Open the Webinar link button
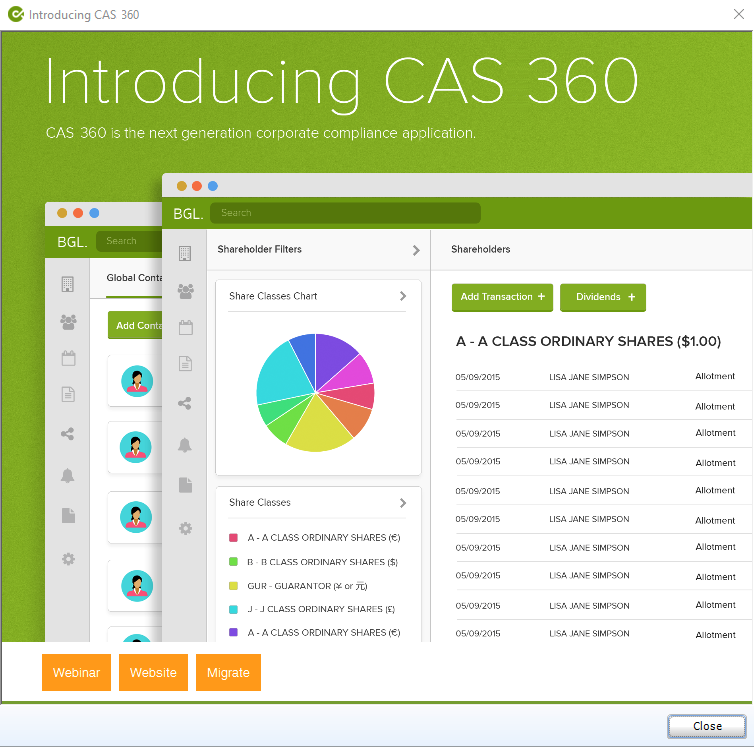This screenshot has width=754, height=747. [76, 672]
